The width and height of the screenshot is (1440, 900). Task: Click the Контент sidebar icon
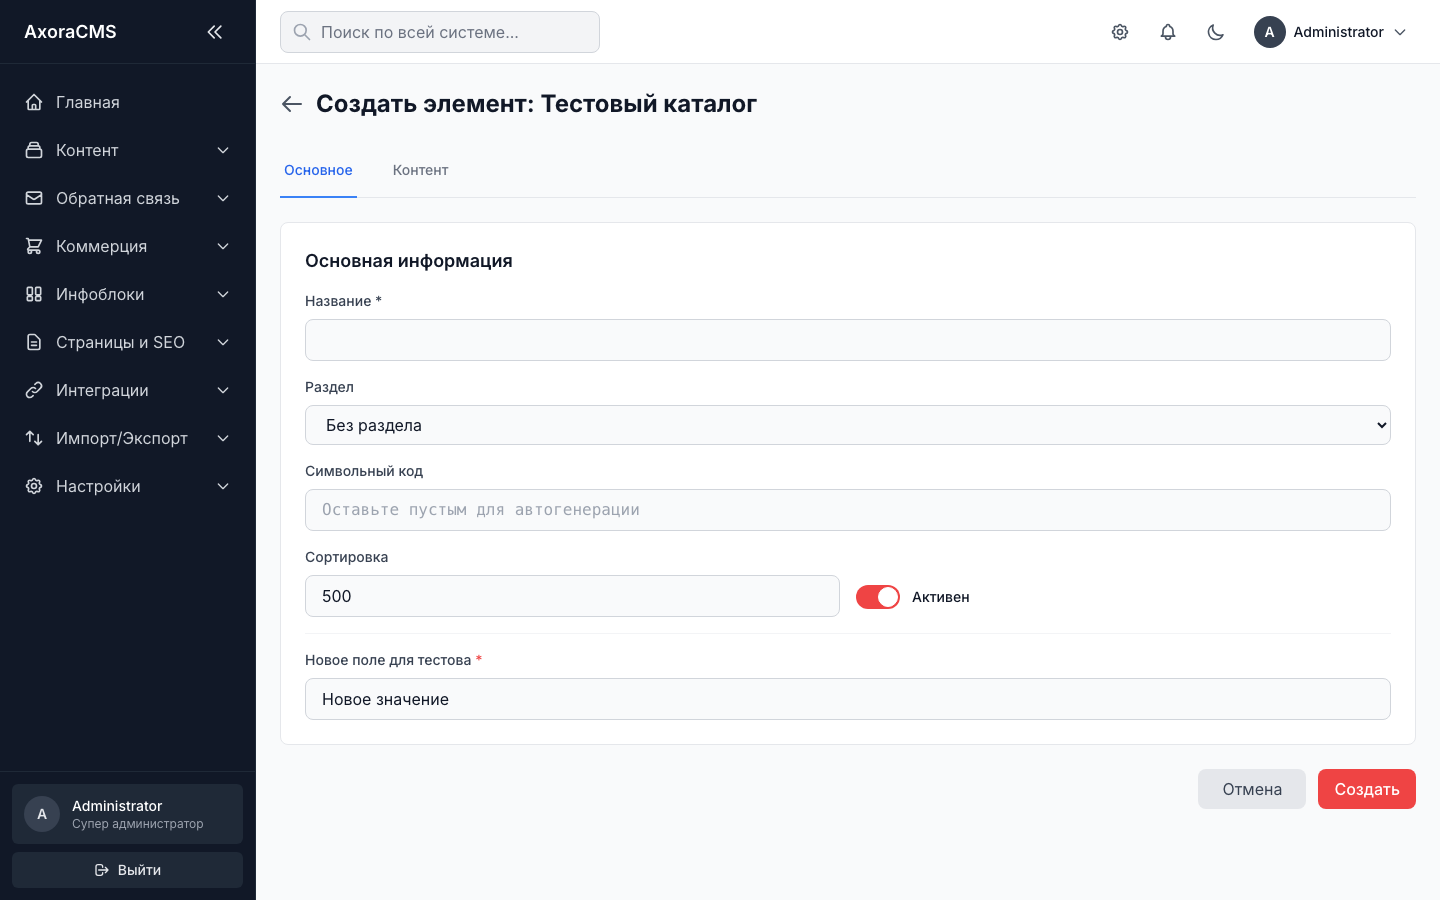(x=34, y=150)
